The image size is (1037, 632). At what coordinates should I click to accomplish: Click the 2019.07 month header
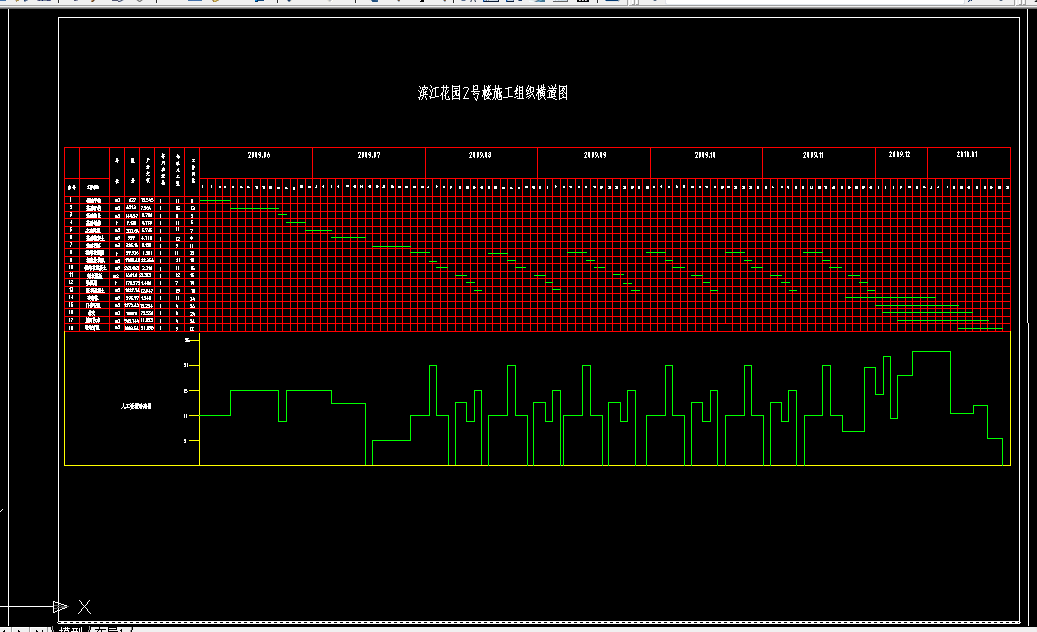[369, 155]
